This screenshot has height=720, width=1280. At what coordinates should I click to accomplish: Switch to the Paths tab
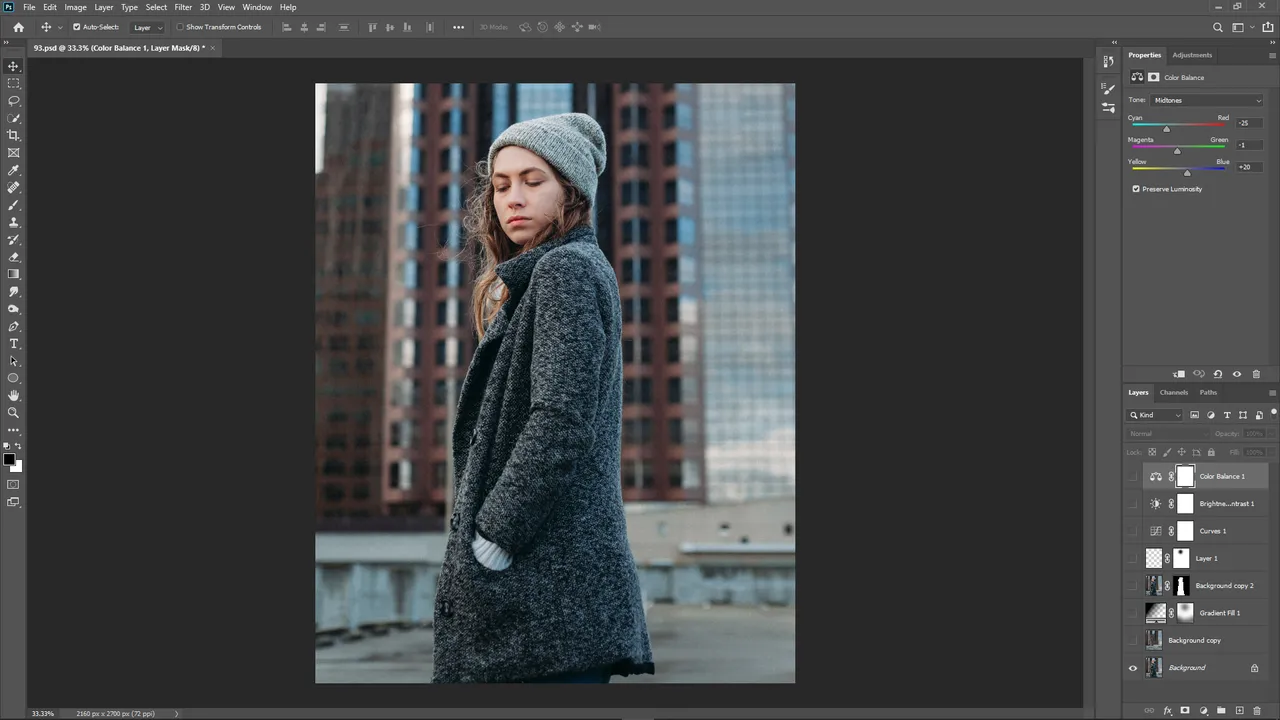(1208, 393)
